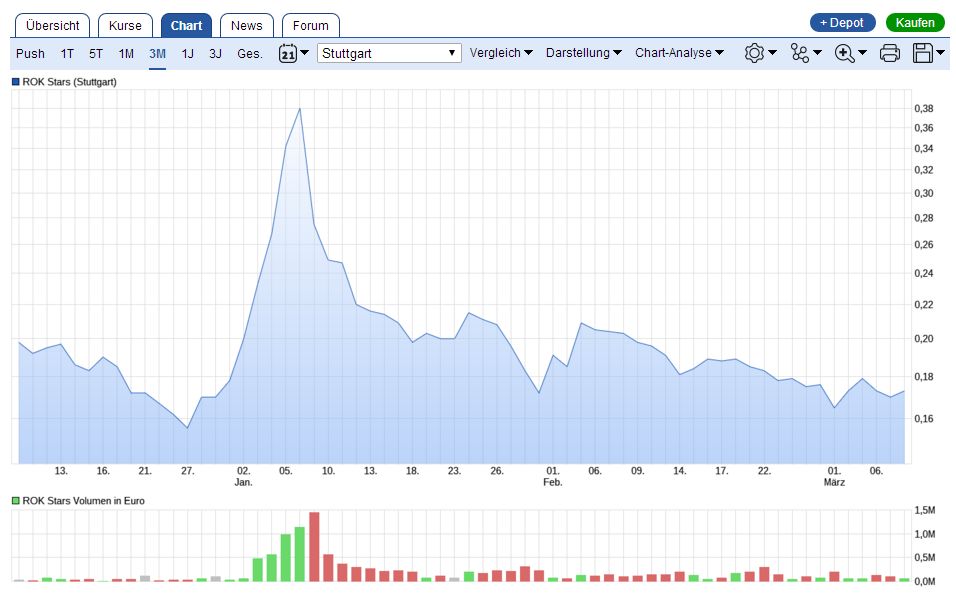Click the ROK Stars (Stuttgart) legend label
Image resolution: width=956 pixels, height=594 pixels.
[x=70, y=82]
